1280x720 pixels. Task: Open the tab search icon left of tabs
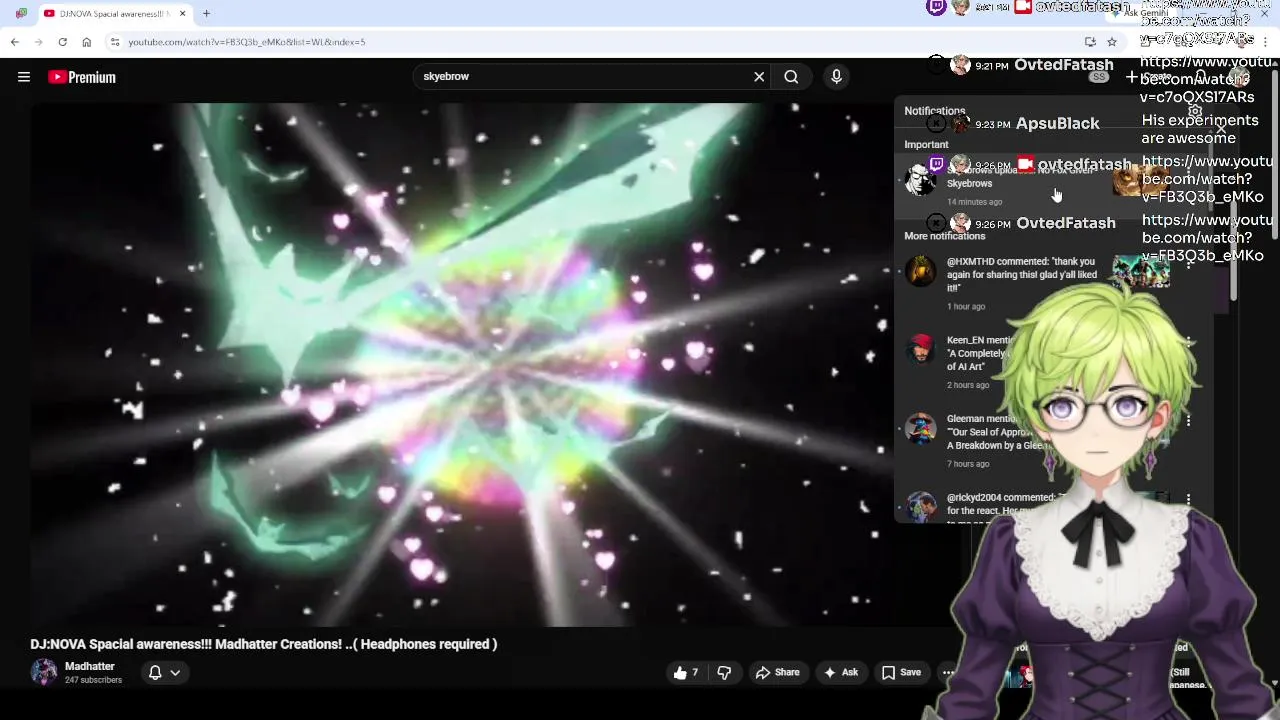[21, 14]
